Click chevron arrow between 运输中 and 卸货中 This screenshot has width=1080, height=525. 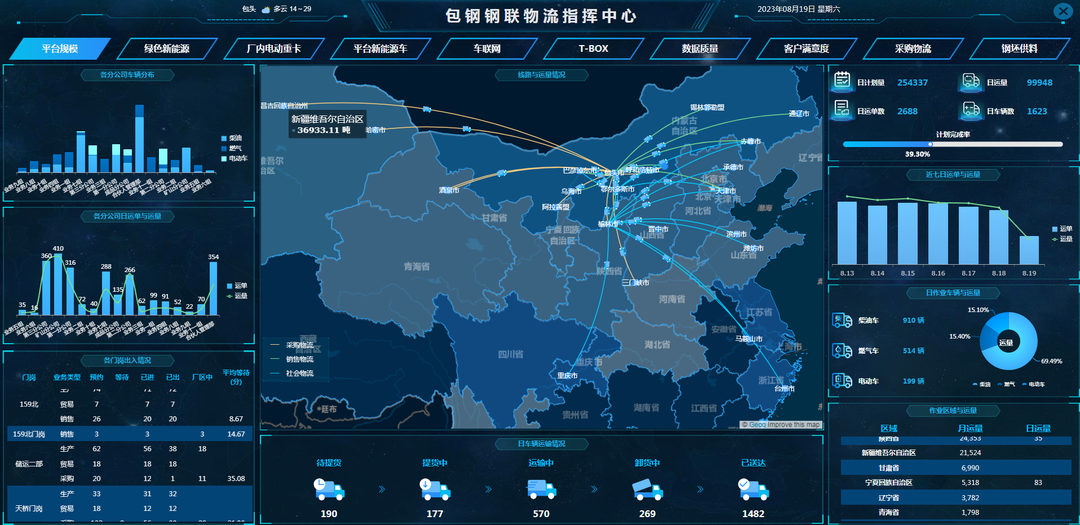[595, 490]
